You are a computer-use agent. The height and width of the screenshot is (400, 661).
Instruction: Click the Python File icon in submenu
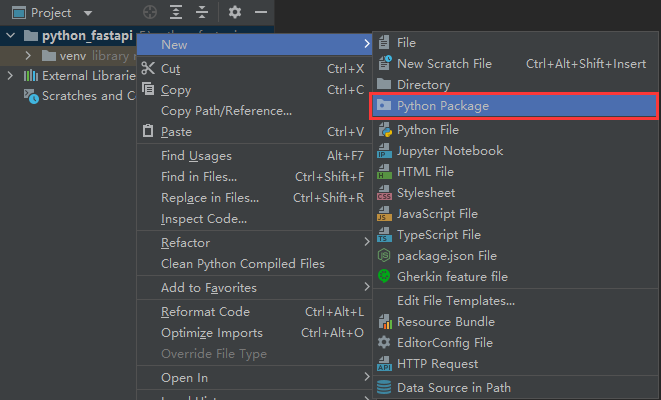[385, 130]
